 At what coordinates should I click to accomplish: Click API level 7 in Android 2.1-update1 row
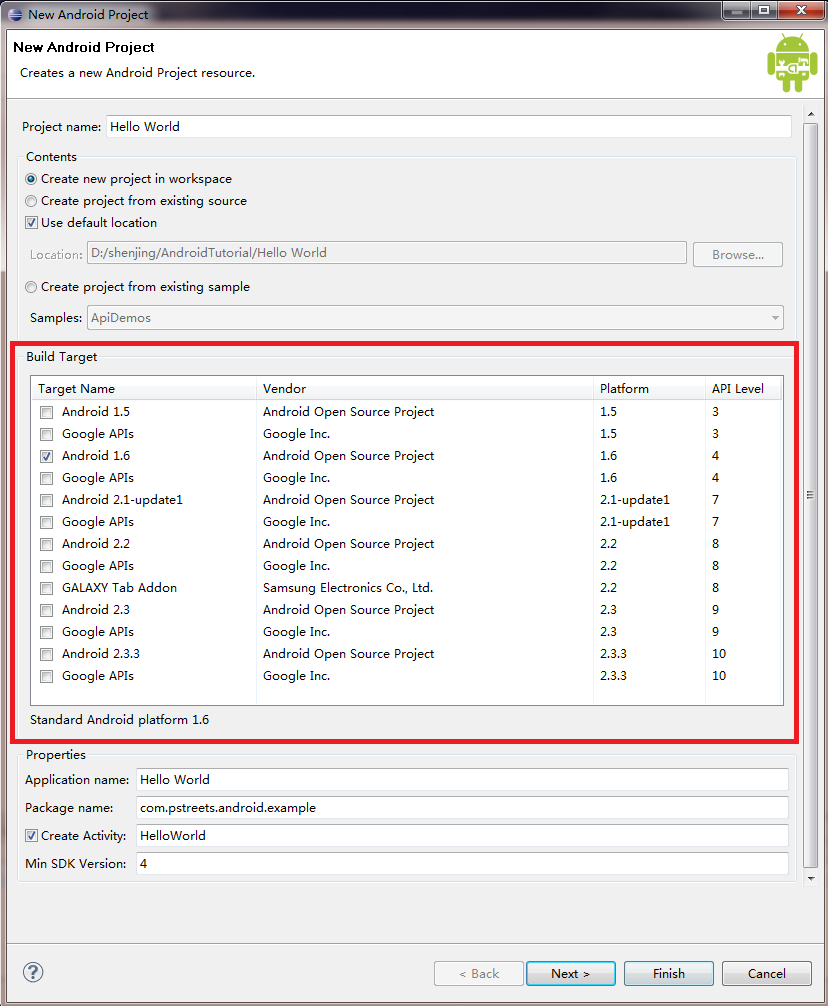[x=715, y=500]
